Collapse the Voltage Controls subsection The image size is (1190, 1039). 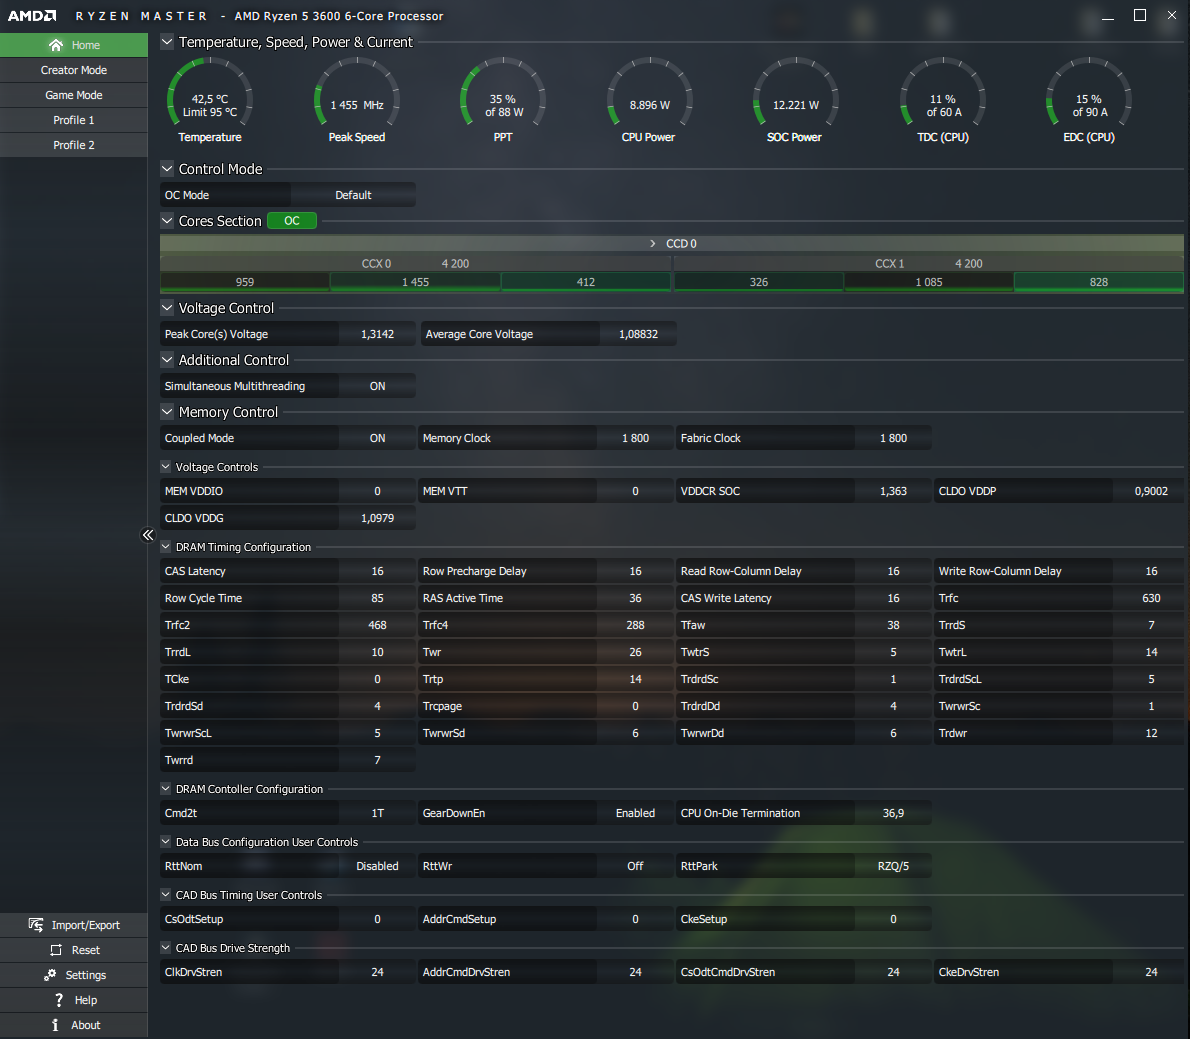(x=165, y=467)
